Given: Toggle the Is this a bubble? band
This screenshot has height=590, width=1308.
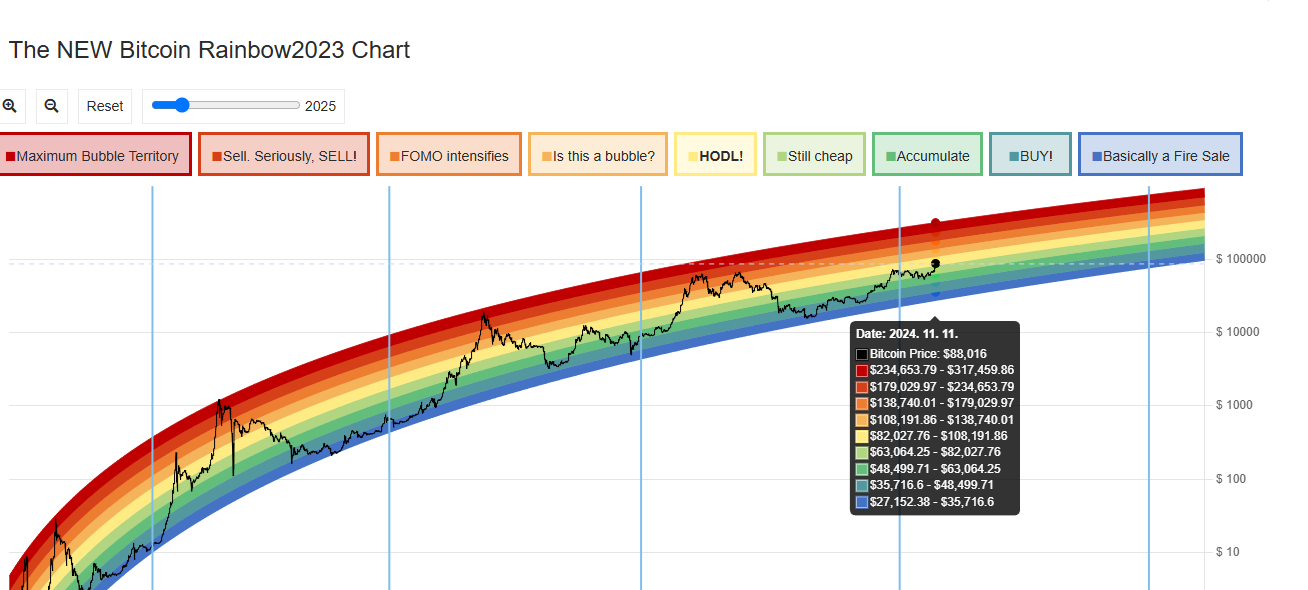Looking at the screenshot, I should click(x=598, y=156).
